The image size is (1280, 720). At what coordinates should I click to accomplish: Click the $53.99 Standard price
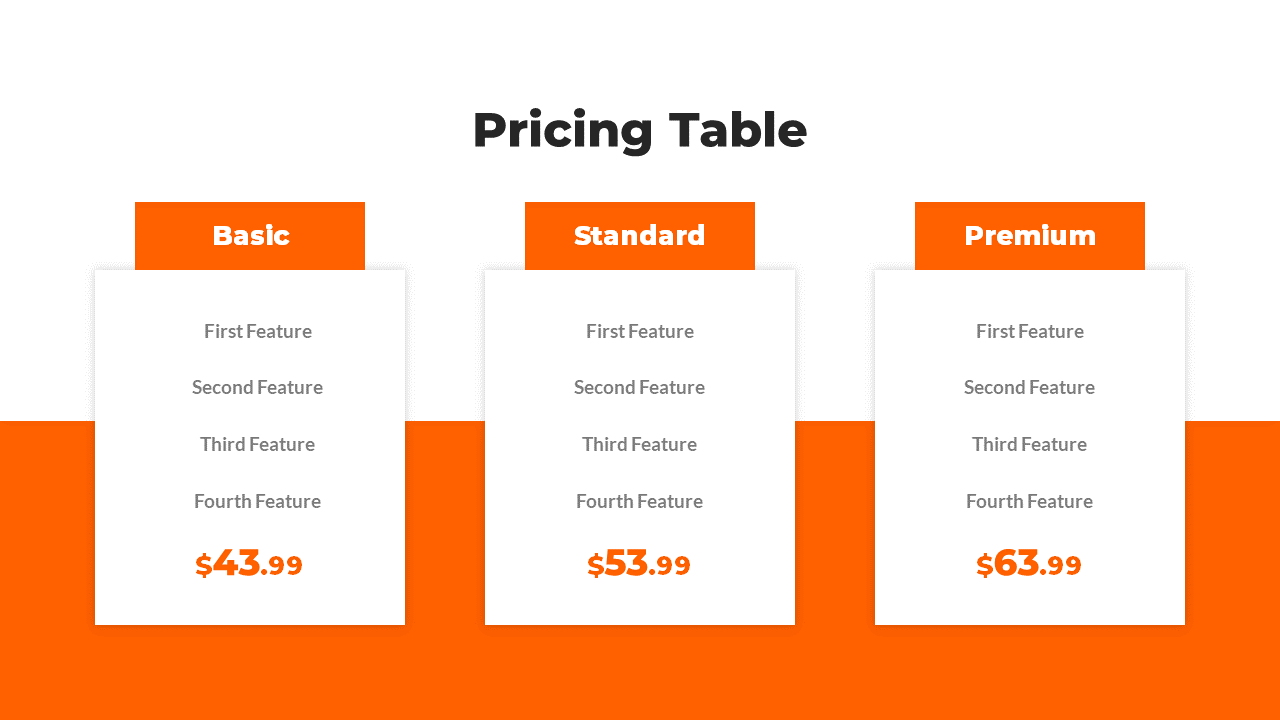pos(639,564)
